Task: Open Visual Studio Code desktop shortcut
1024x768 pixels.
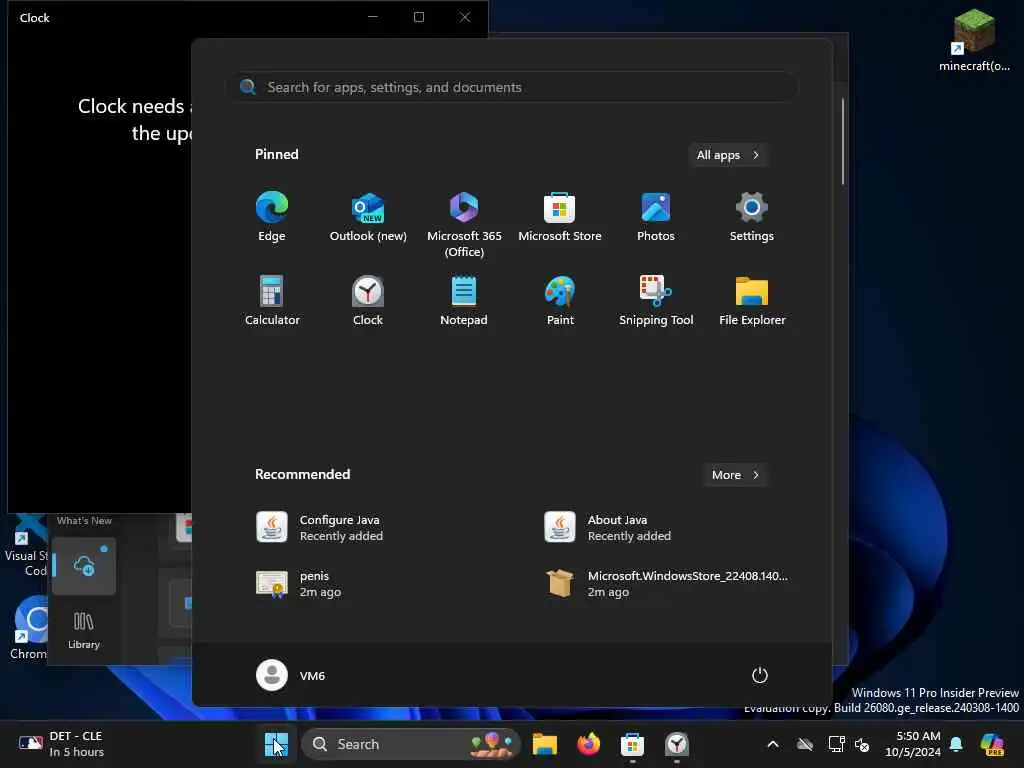Action: 26,546
